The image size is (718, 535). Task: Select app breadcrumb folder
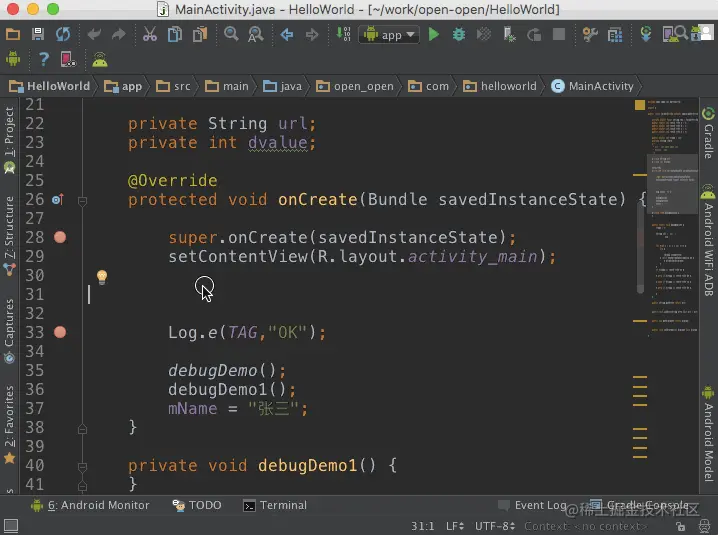coord(123,86)
